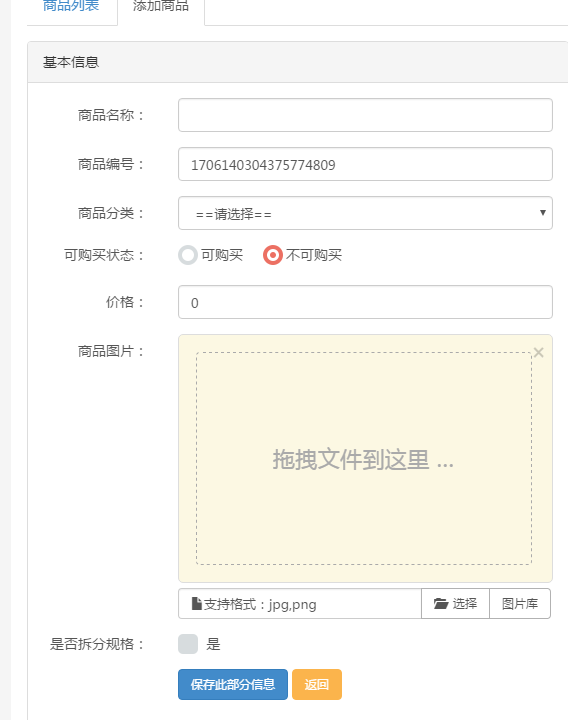Focus the 商品名称 input field
568x720 pixels.
(x=365, y=115)
